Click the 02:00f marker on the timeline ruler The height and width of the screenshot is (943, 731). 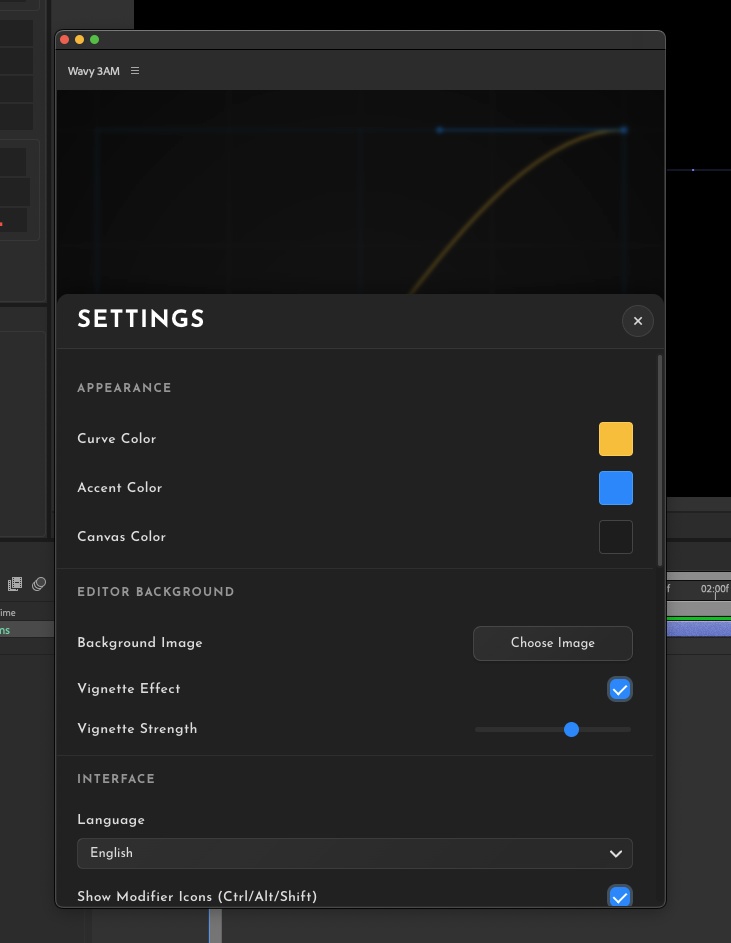click(x=714, y=589)
